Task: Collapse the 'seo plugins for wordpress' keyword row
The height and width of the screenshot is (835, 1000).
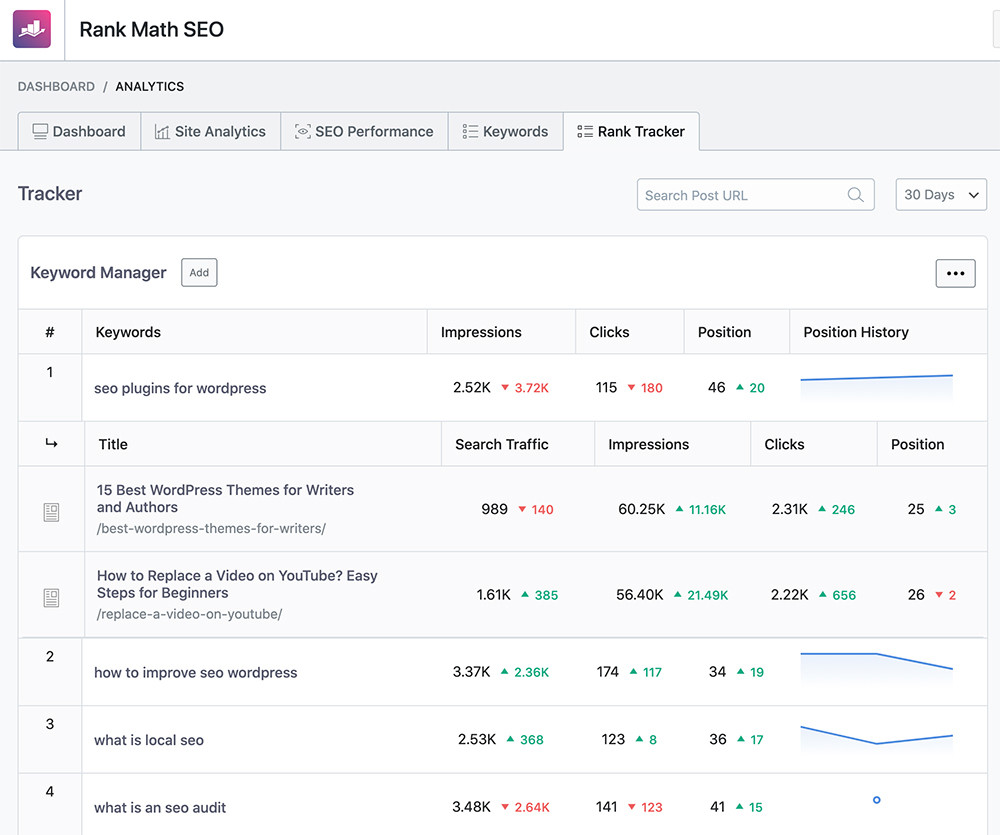Action: pos(180,388)
